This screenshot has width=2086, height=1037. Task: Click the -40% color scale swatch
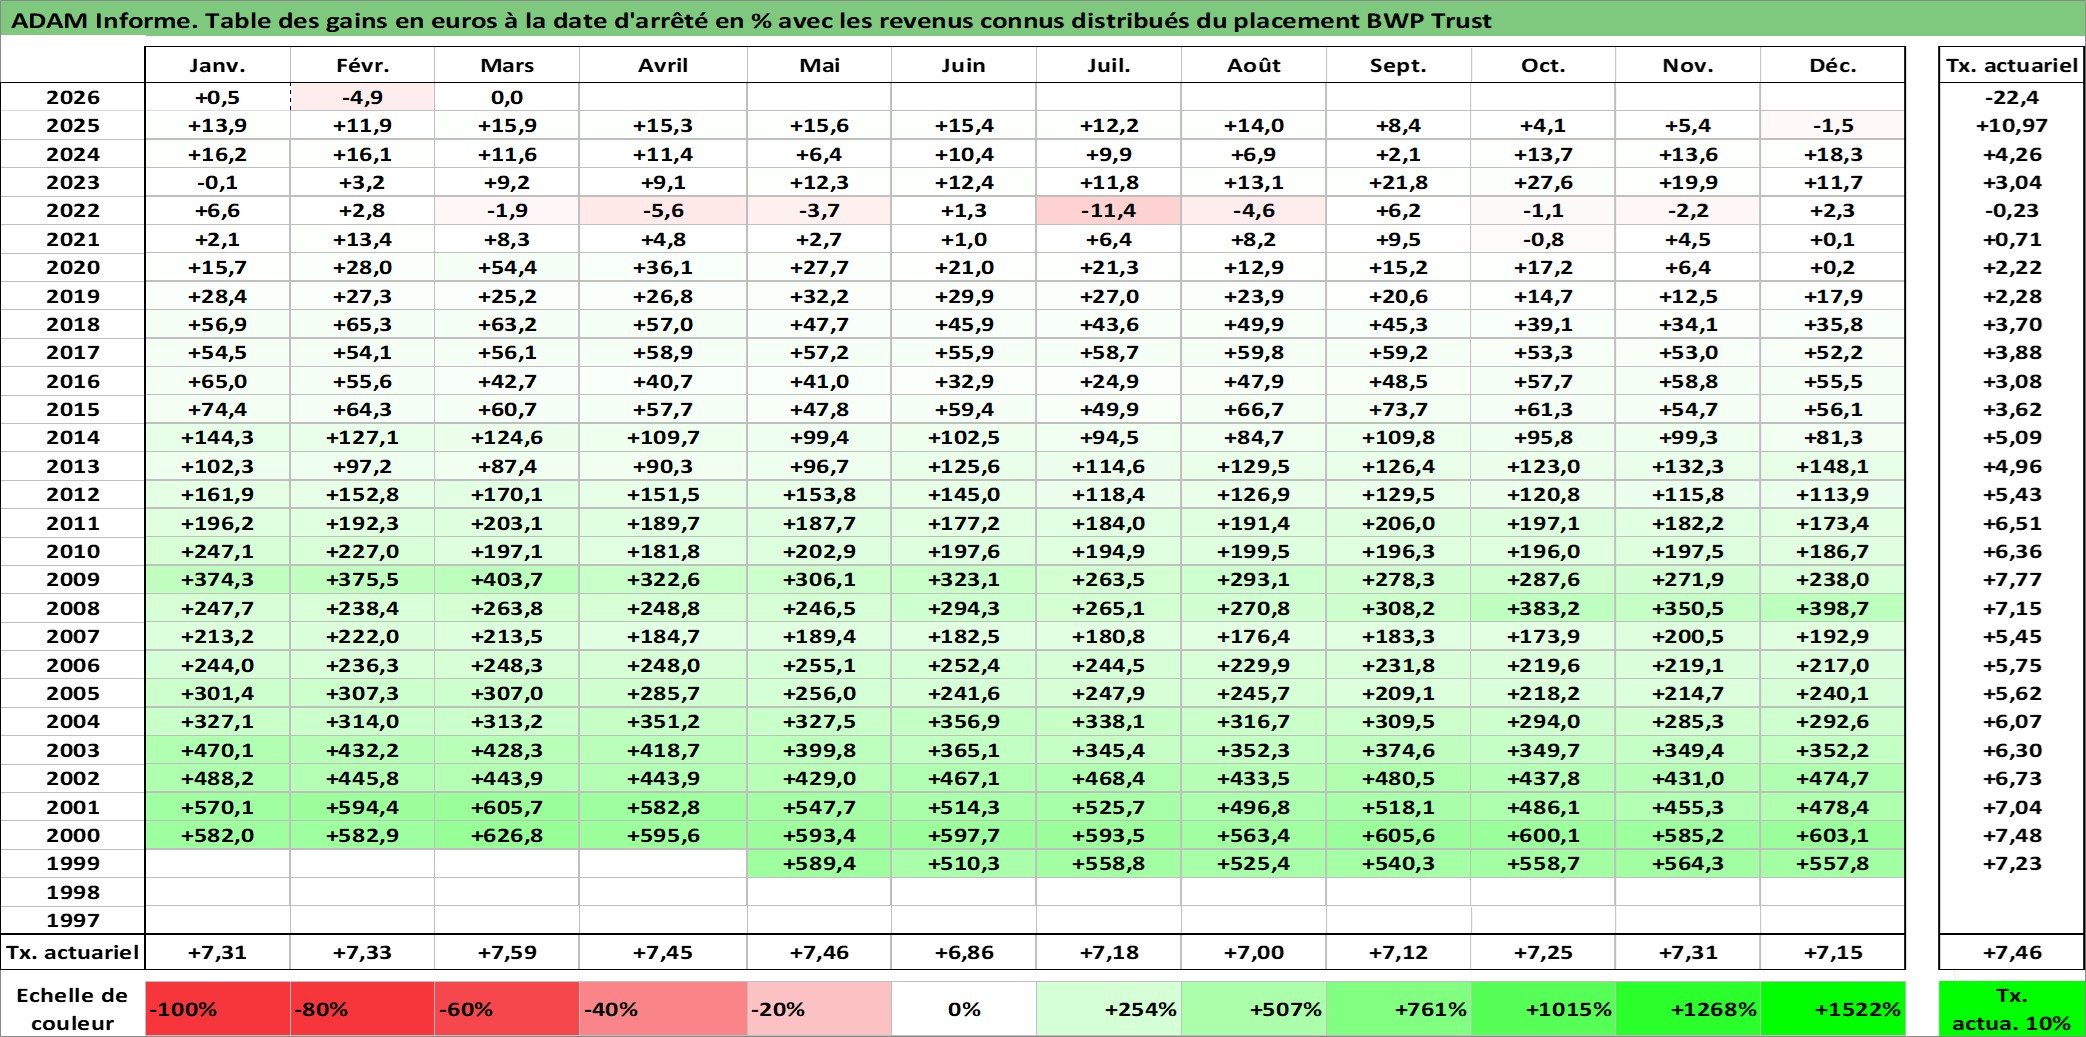663,1009
